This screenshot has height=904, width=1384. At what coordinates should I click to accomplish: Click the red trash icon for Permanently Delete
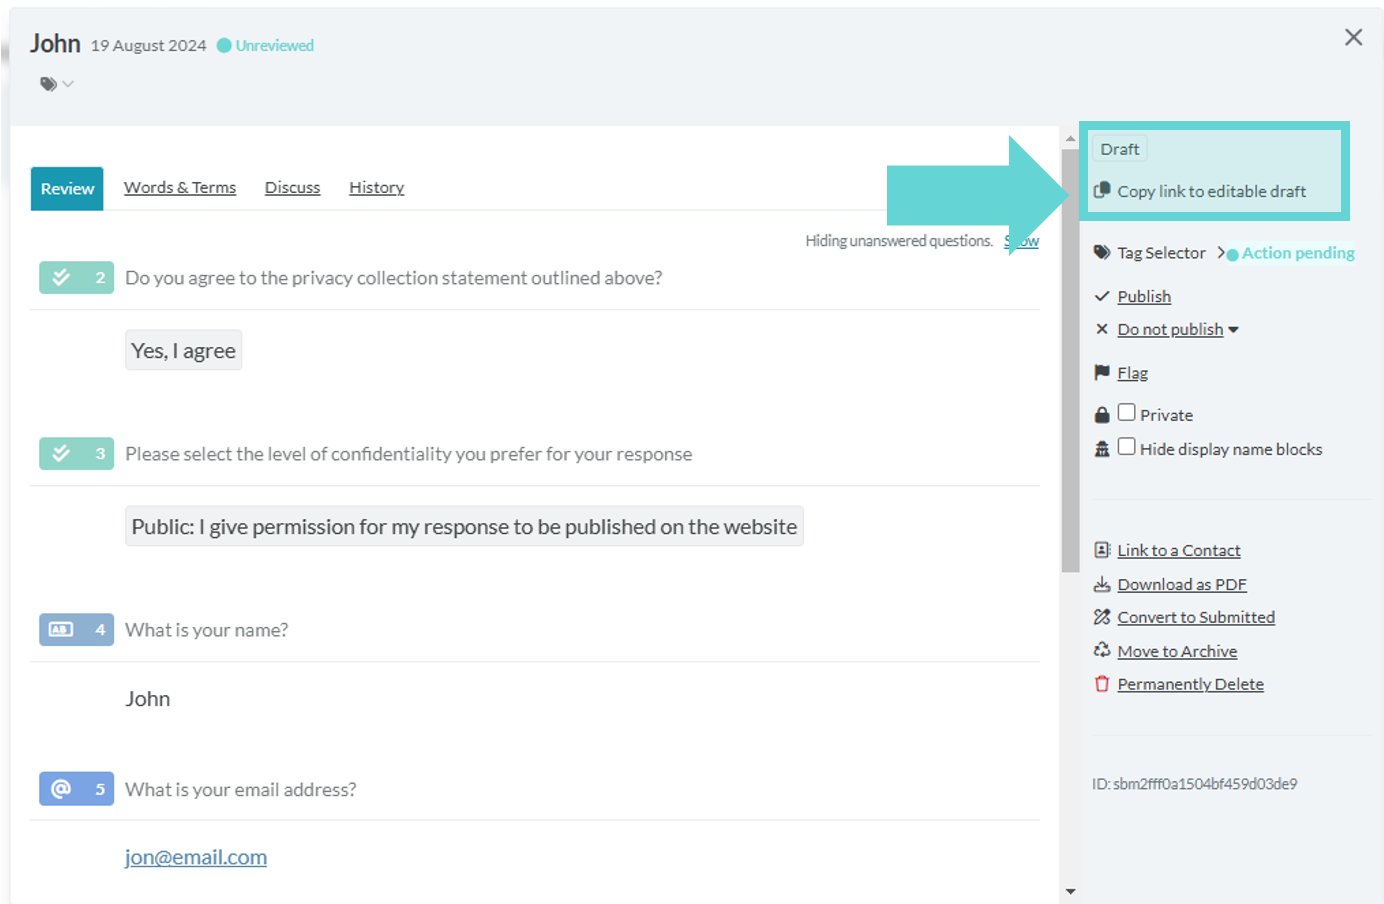(1102, 684)
